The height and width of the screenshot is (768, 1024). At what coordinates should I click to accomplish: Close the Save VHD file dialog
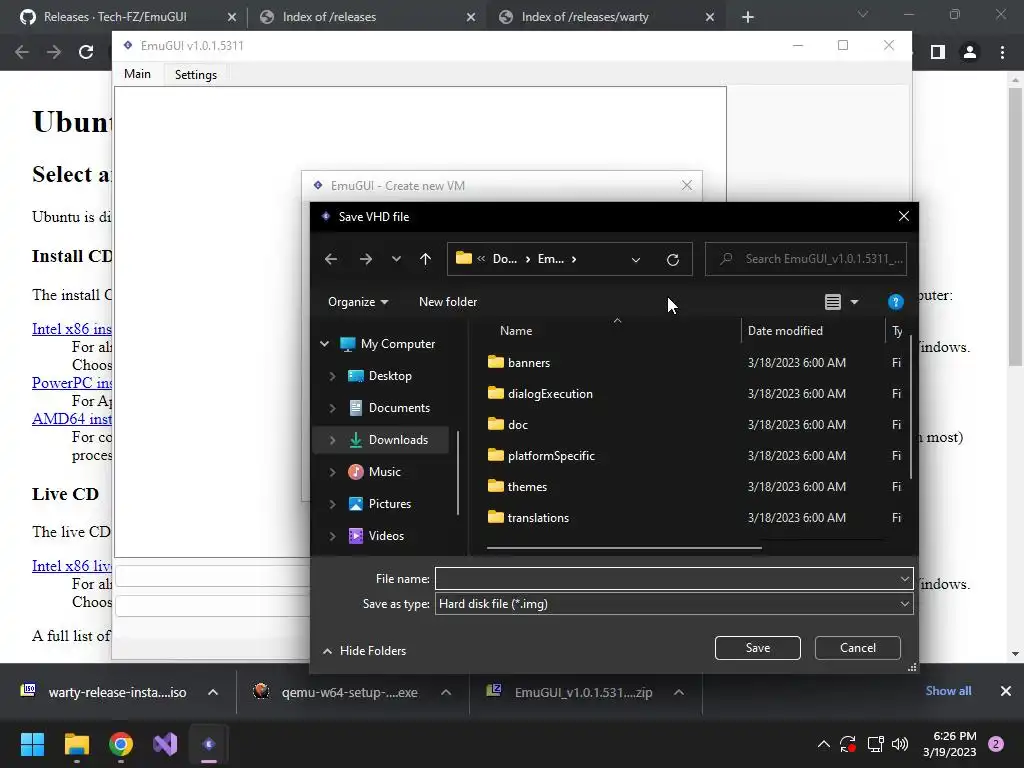[x=903, y=216]
